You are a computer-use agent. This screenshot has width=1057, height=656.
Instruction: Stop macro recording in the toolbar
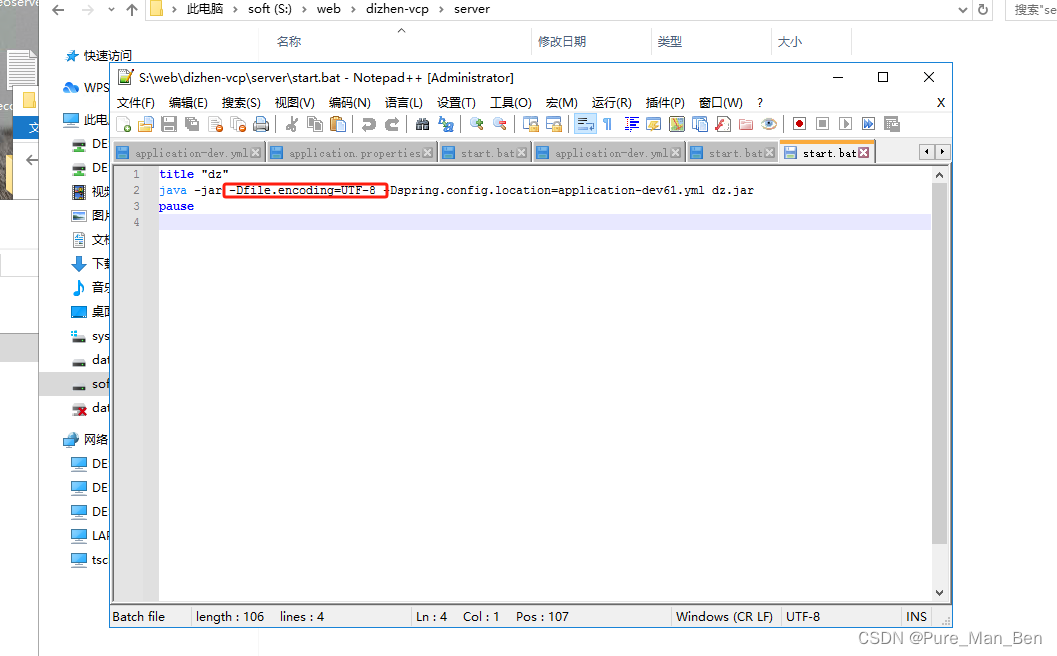point(822,124)
